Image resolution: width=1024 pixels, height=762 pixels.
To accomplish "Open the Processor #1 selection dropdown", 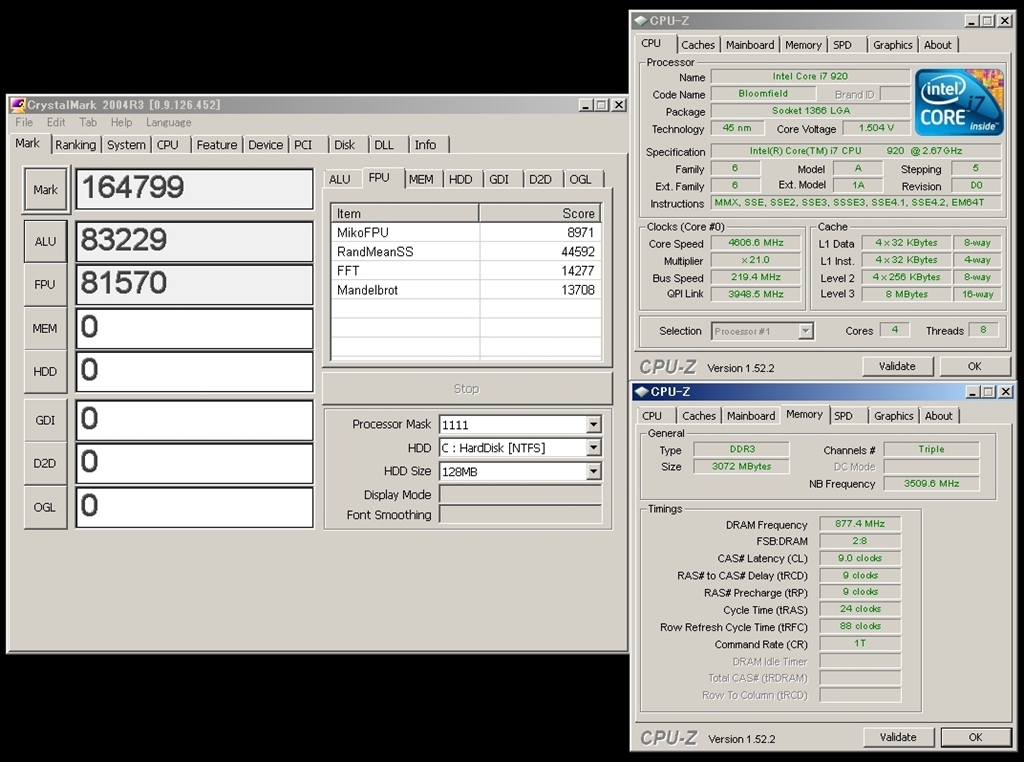I will coord(805,331).
